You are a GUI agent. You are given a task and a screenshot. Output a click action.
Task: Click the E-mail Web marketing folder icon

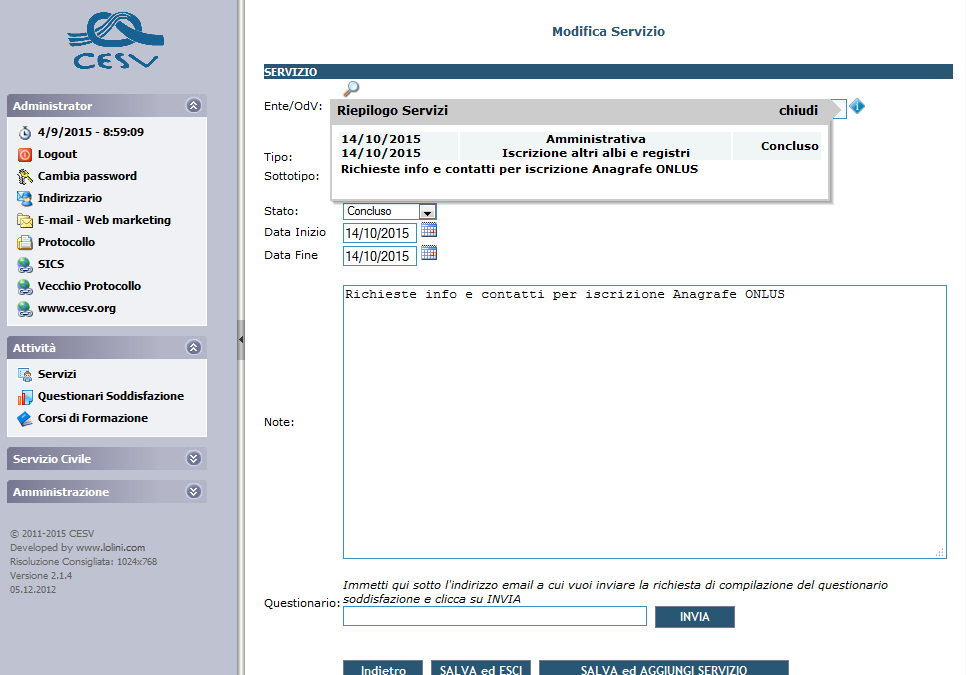25,220
